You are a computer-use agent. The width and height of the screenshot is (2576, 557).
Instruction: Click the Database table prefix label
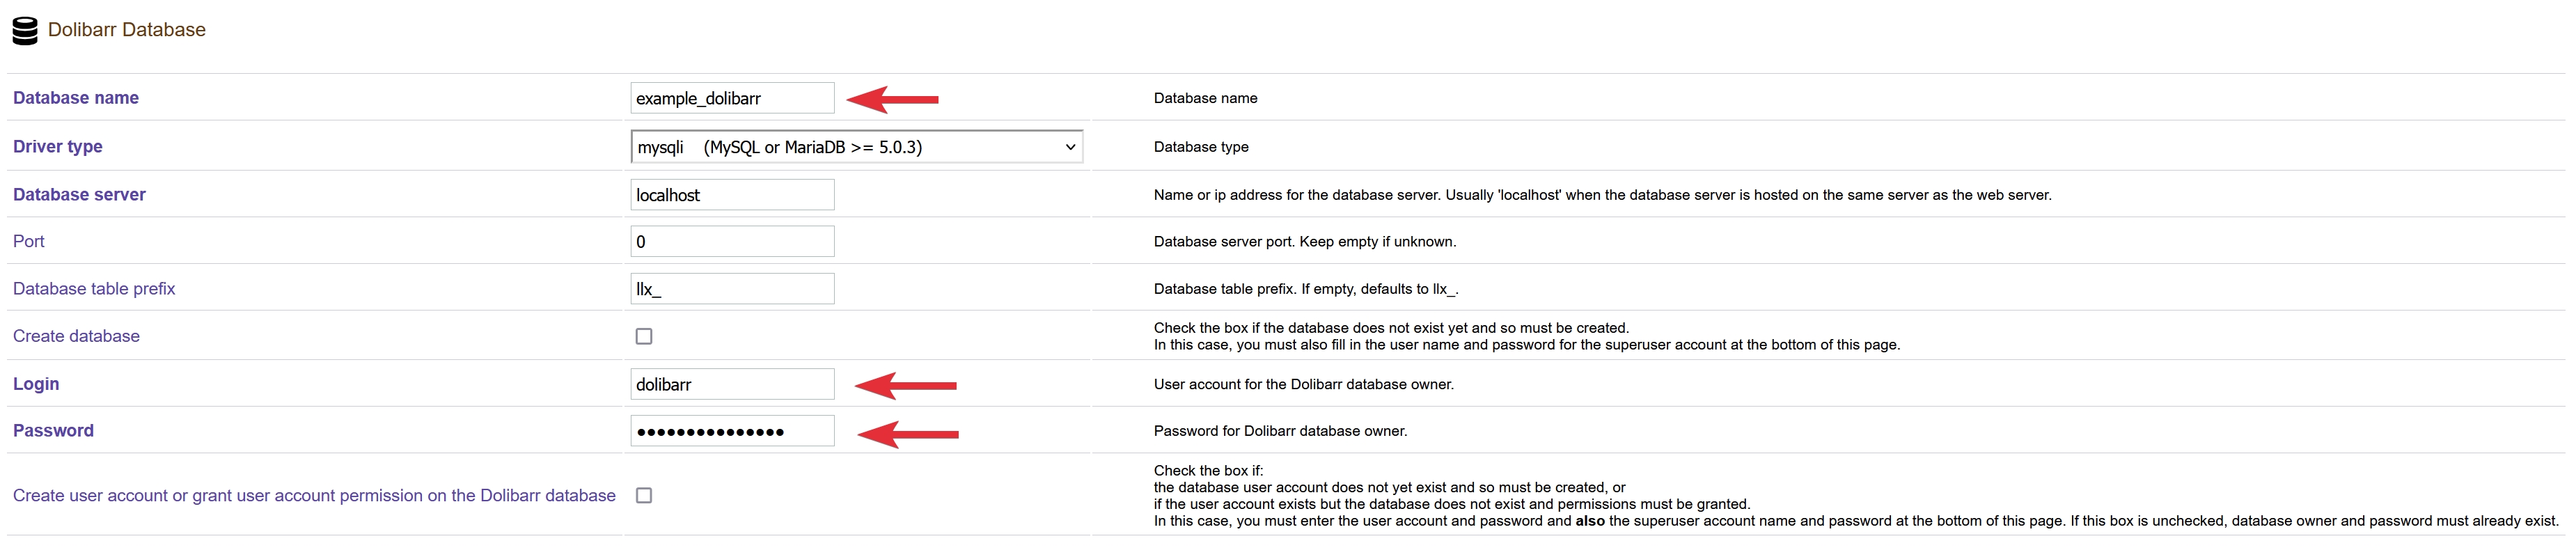(x=94, y=289)
